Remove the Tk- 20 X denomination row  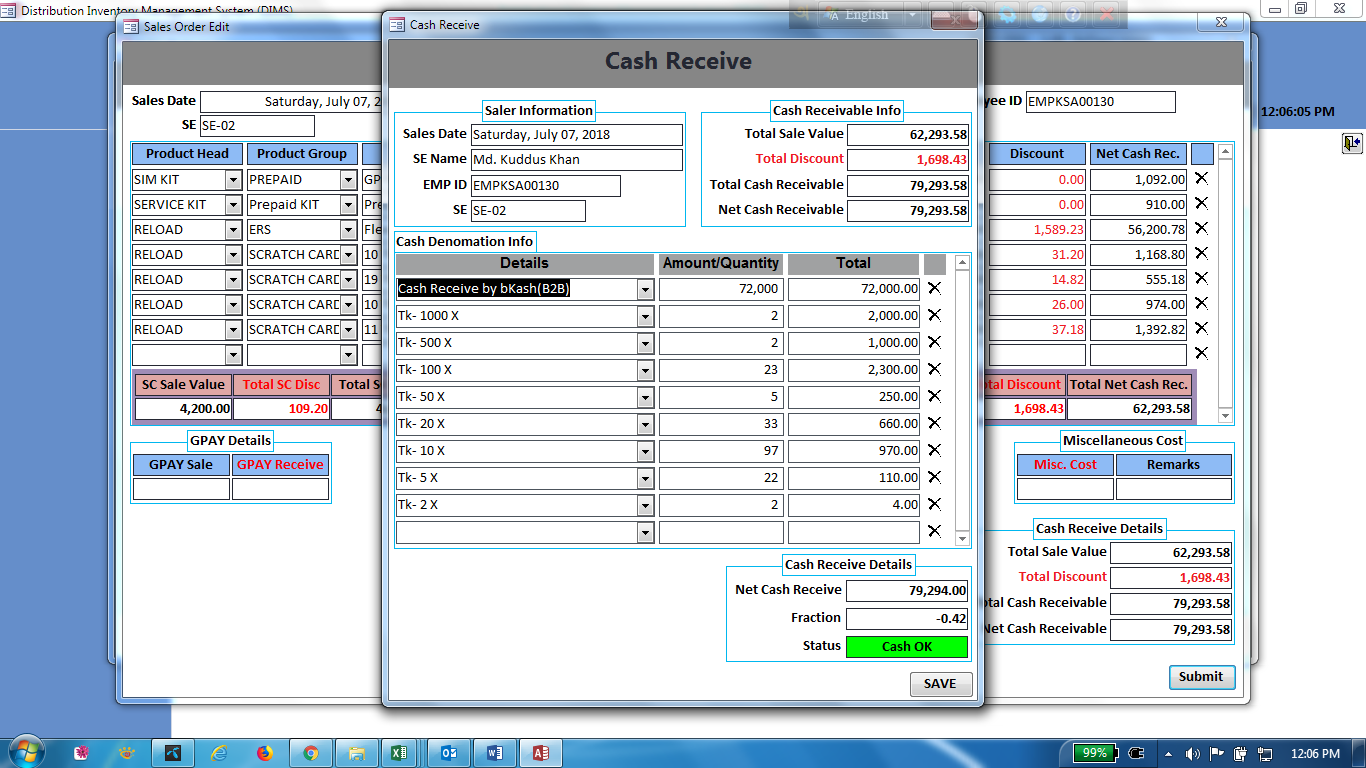(x=934, y=423)
